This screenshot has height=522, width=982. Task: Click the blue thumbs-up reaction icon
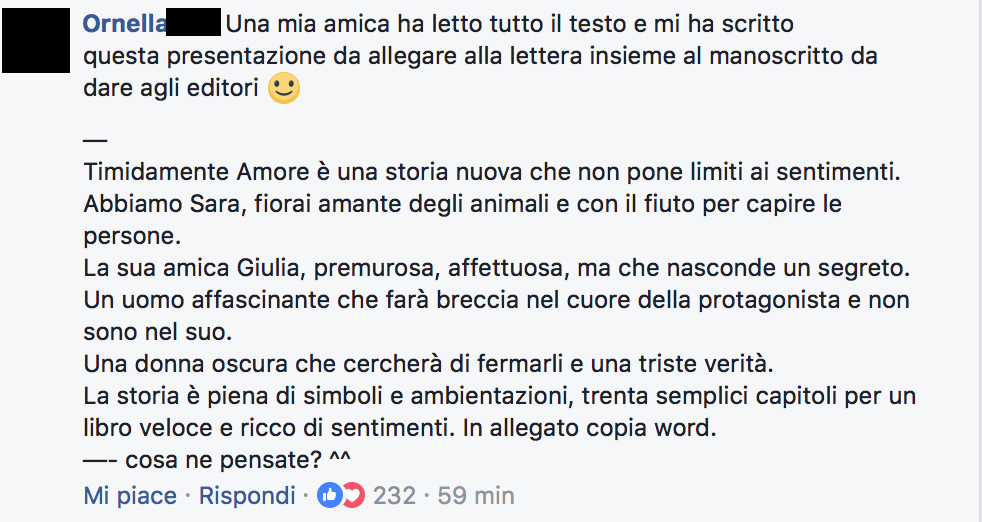(x=329, y=496)
